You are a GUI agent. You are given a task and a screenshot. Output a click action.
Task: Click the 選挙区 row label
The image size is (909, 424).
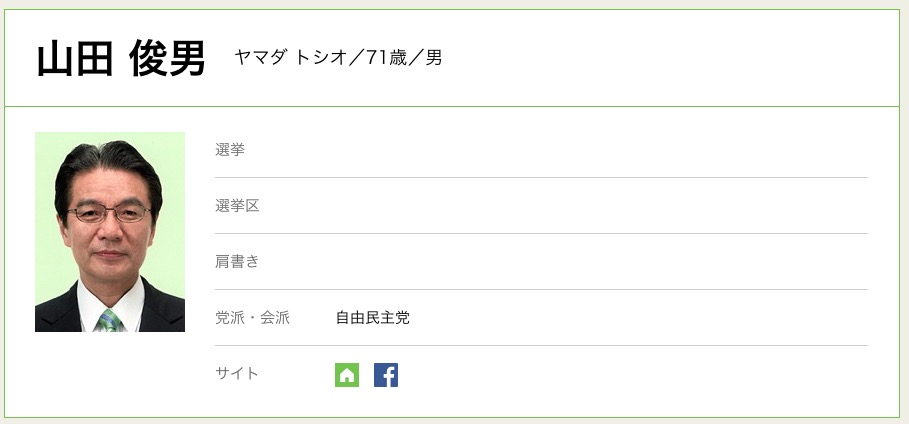237,206
